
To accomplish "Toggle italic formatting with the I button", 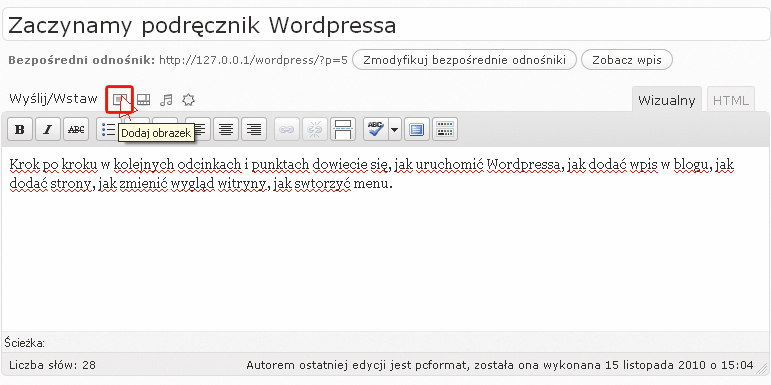I will tap(48, 129).
